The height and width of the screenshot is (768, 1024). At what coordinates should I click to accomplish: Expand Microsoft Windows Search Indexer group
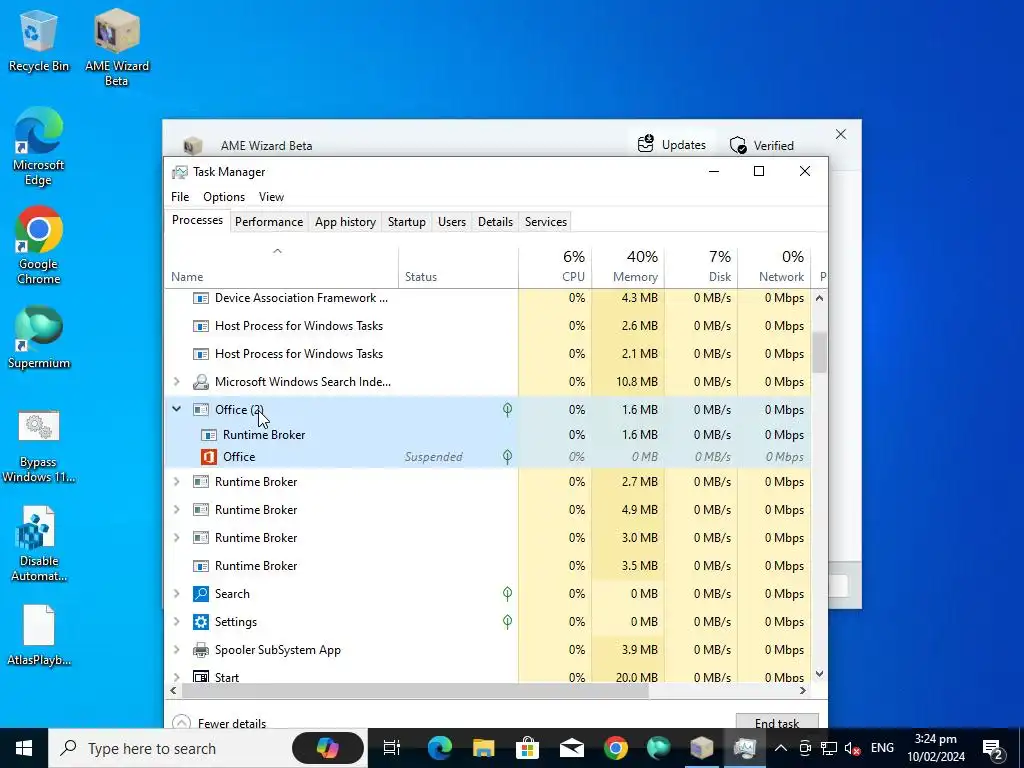(x=176, y=381)
